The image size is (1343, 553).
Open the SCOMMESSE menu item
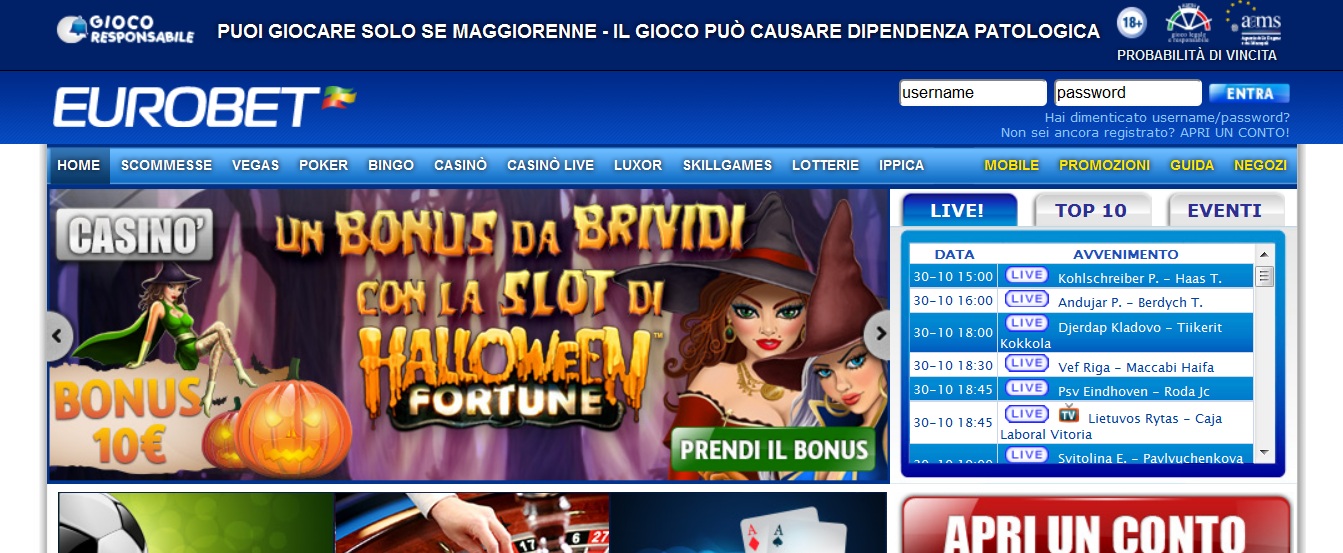click(166, 165)
